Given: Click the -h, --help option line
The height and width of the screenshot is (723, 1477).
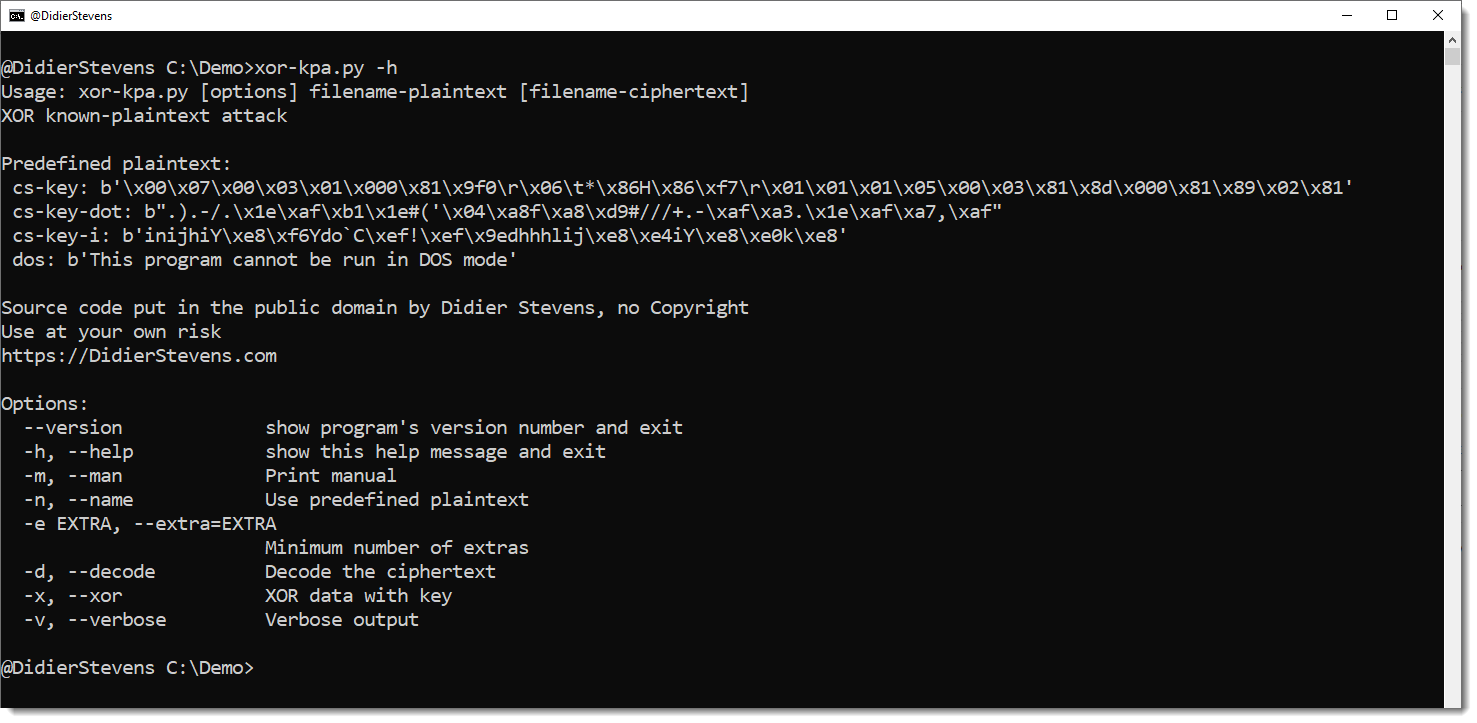Looking at the screenshot, I should (x=79, y=452).
